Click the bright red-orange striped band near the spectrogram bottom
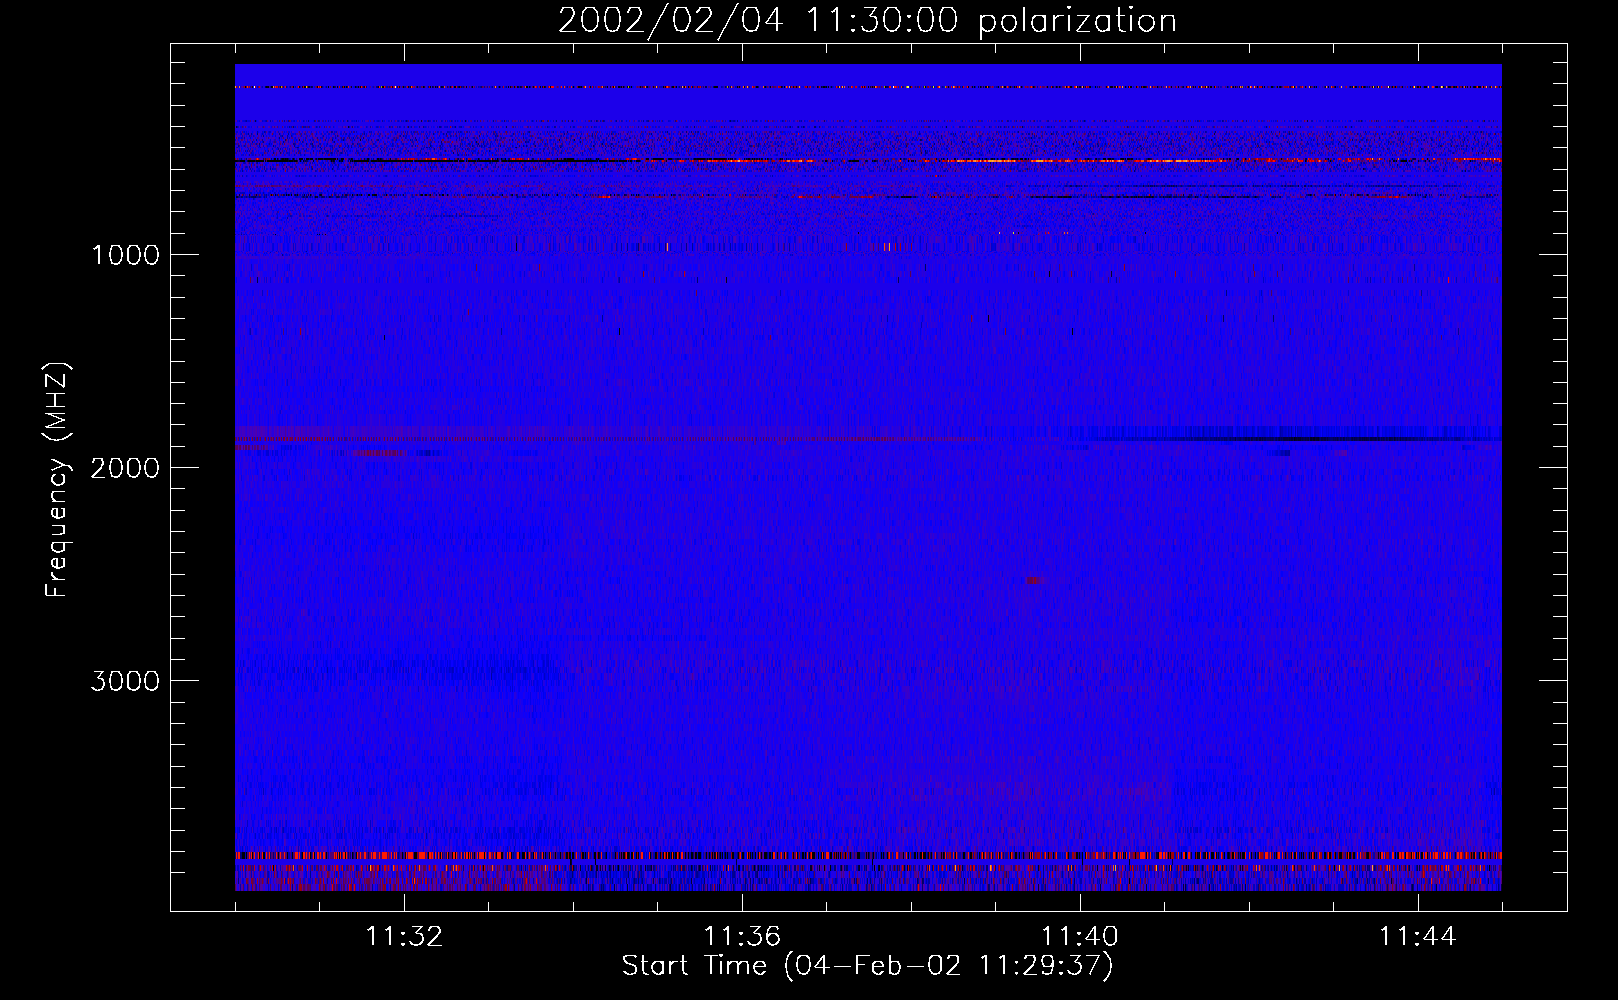The height and width of the screenshot is (1000, 1618). [x=868, y=856]
